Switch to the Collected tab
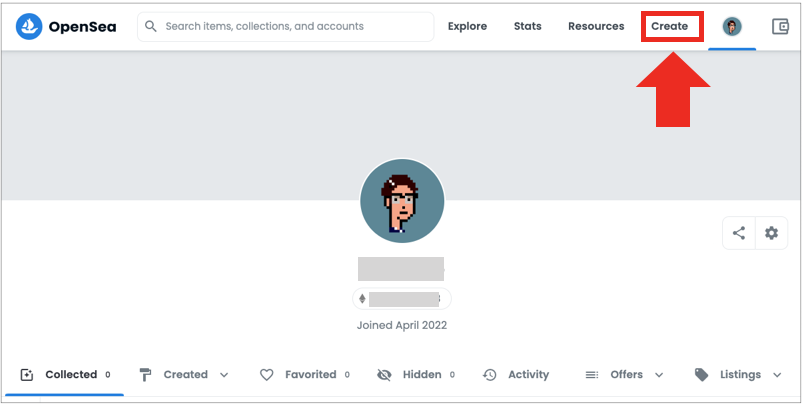 pyautogui.click(x=65, y=375)
